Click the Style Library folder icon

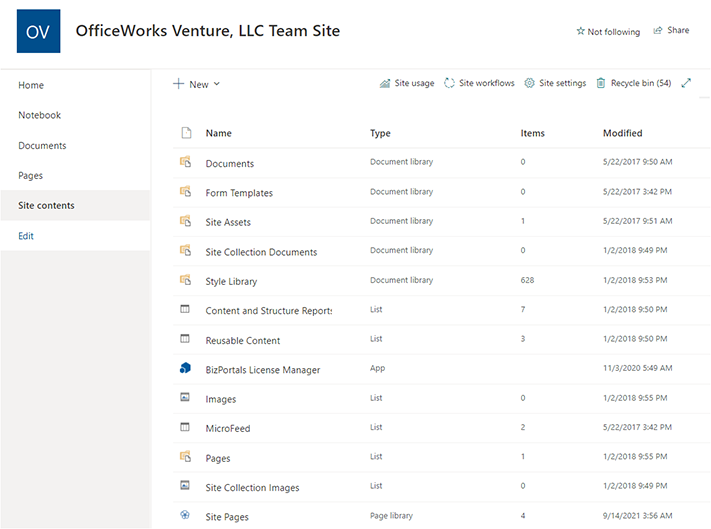pos(185,281)
